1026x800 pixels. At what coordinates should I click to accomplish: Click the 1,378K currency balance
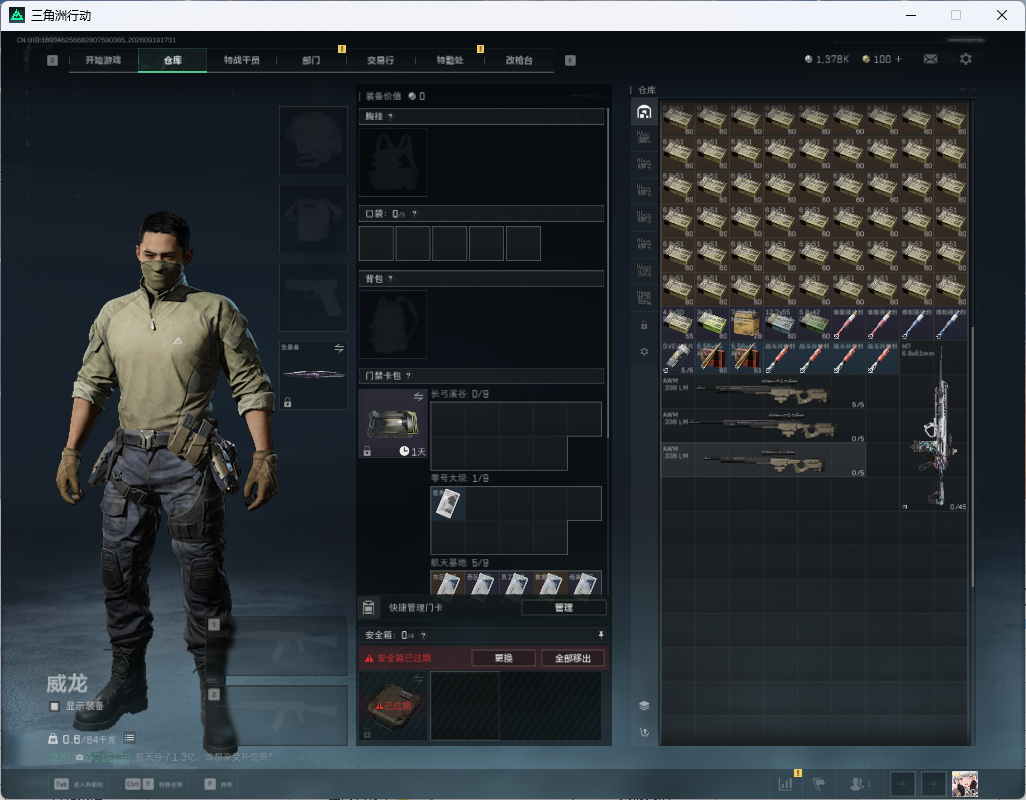point(826,59)
